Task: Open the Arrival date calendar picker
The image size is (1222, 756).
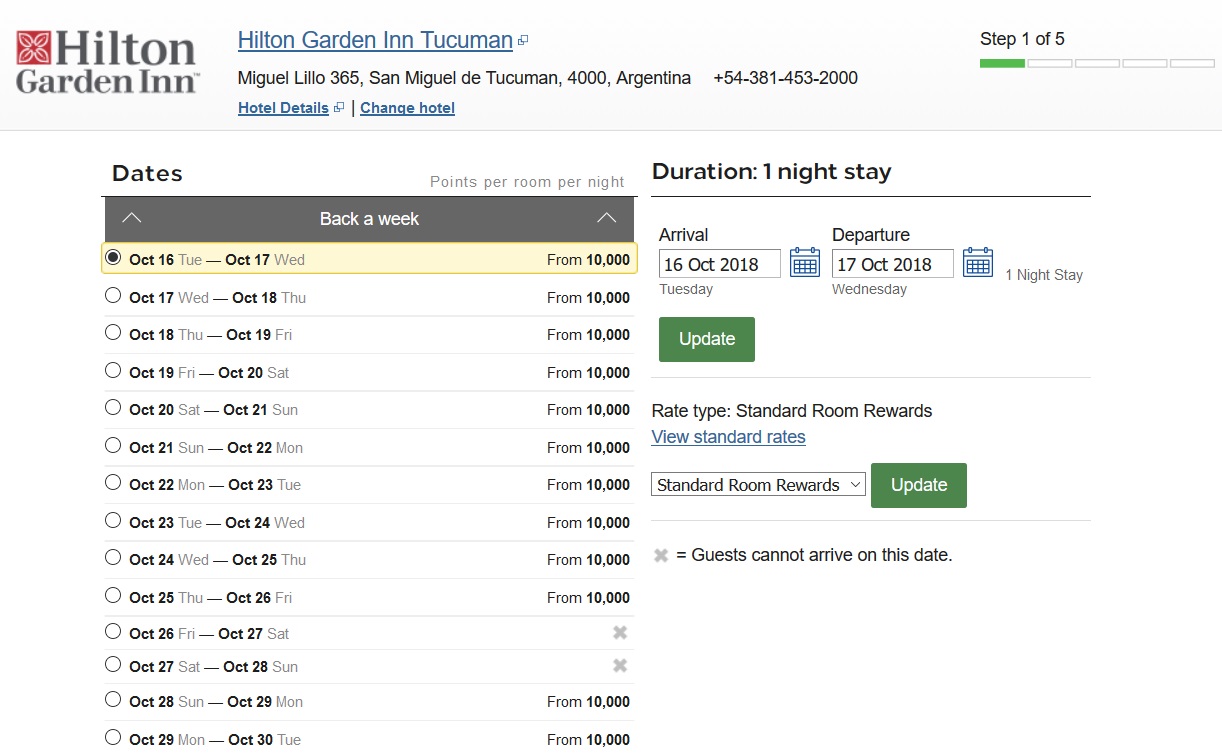Action: coord(804,263)
